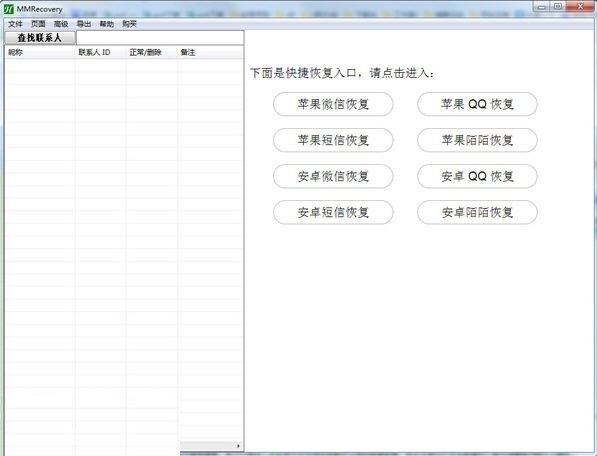
Task: Open the 导出 menu
Action: tap(84, 24)
